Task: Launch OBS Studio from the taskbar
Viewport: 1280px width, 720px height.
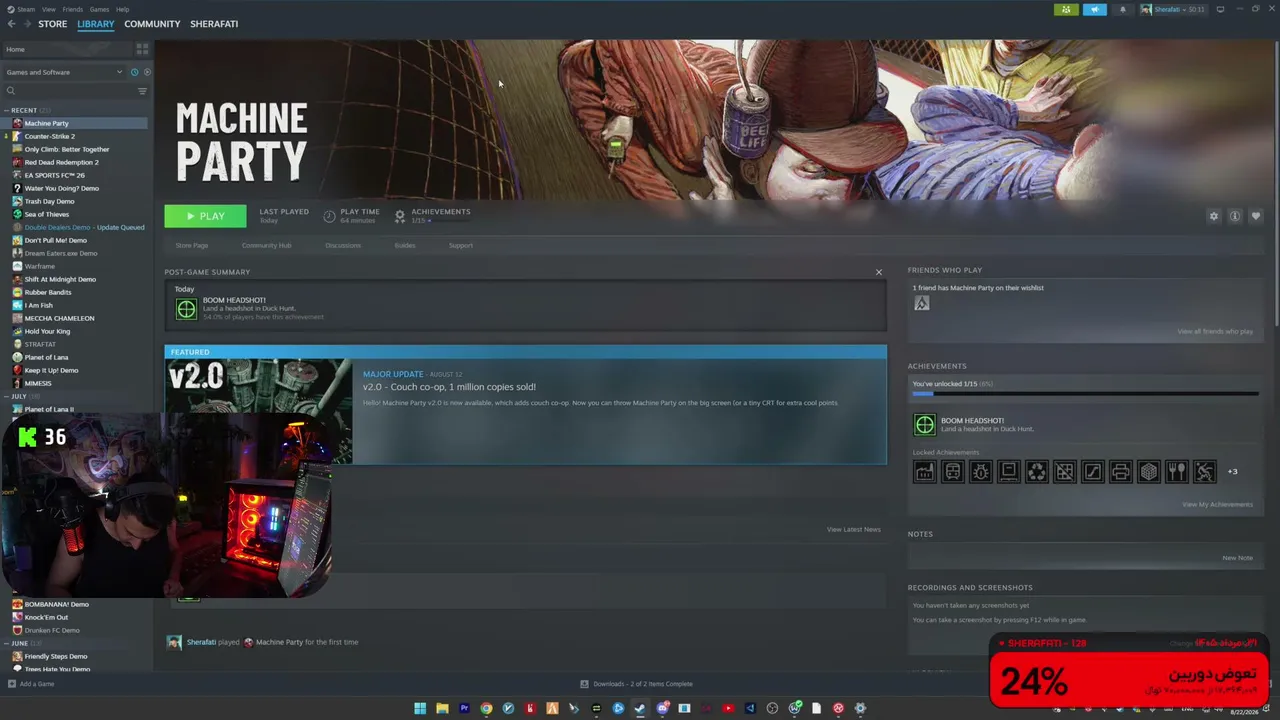Action: (772, 709)
